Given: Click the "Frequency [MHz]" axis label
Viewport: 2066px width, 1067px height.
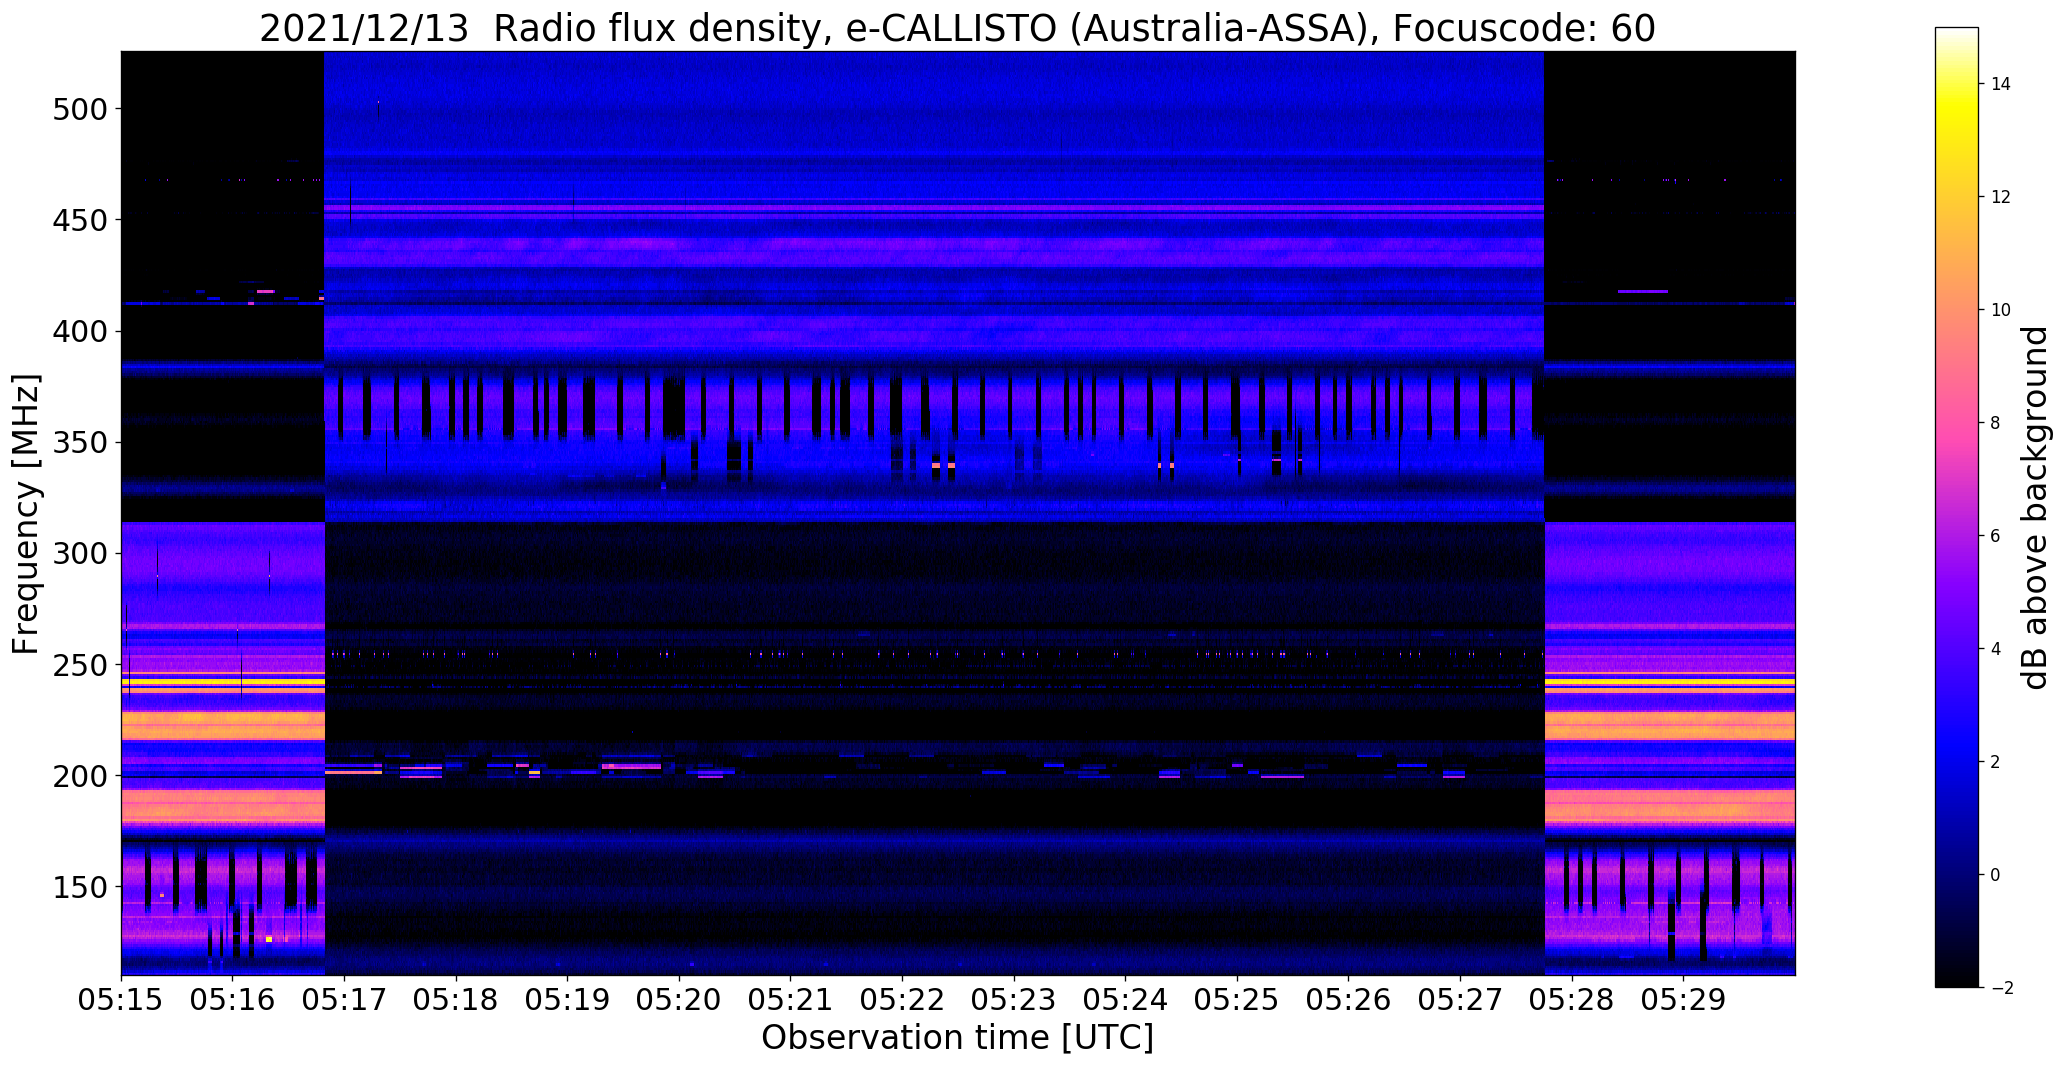Looking at the screenshot, I should [x=27, y=514].
